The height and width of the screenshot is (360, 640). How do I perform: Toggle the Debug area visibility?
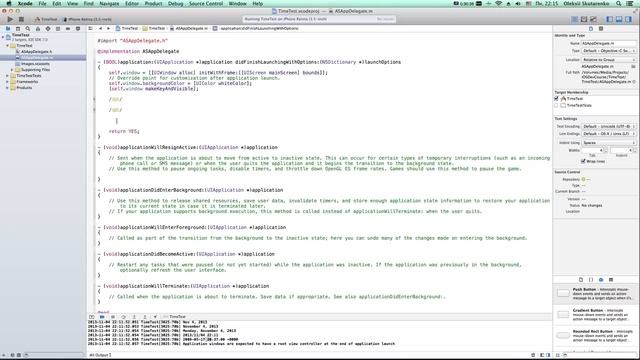(x=619, y=19)
